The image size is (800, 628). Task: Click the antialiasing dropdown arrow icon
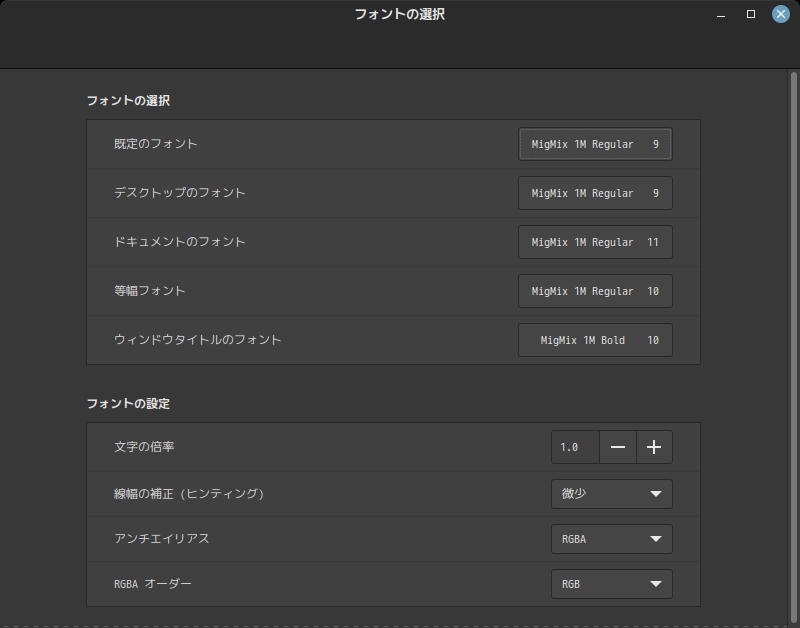point(656,539)
